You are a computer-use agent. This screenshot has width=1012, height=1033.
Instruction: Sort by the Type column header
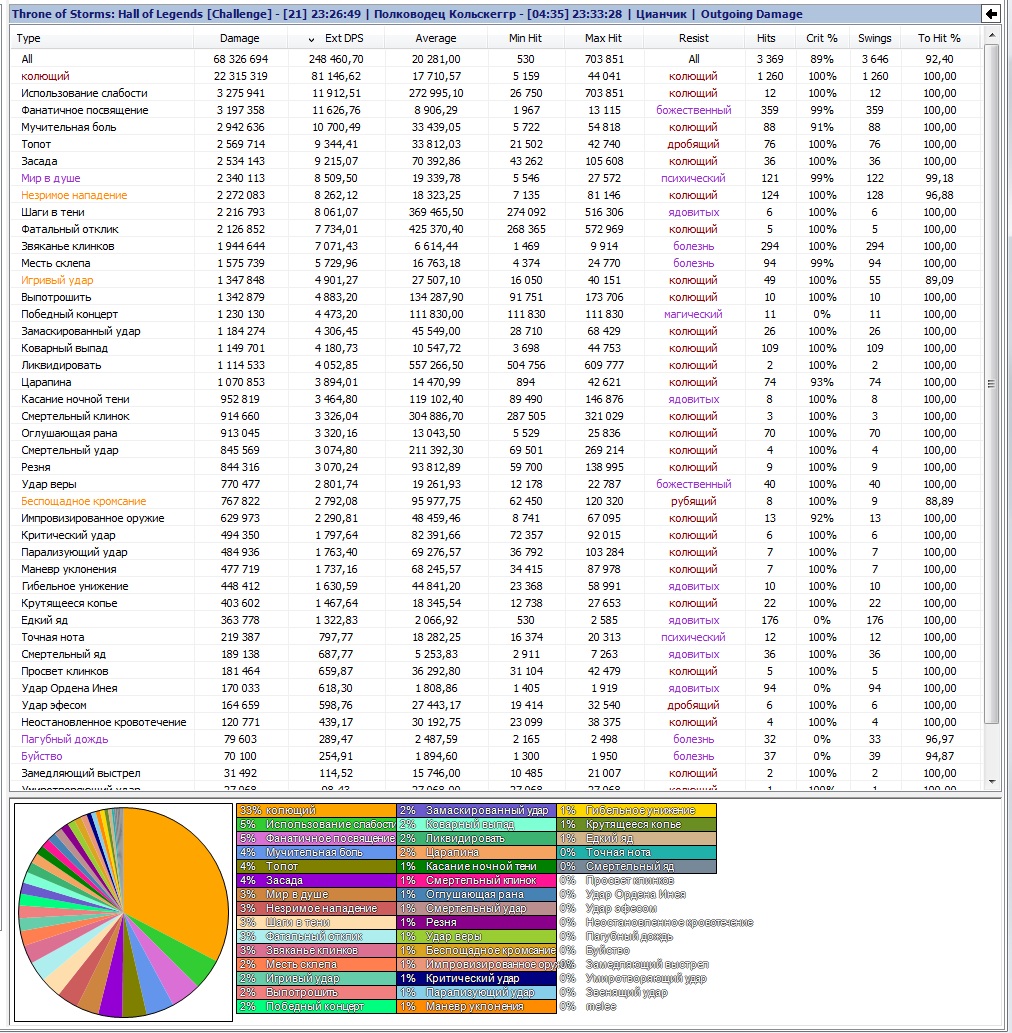102,38
